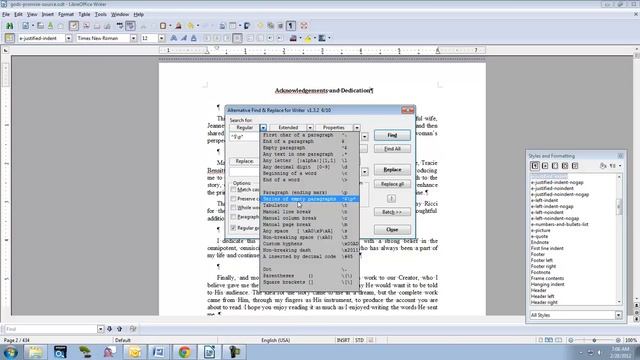The width and height of the screenshot is (640, 360).
Task: Select Character Styles icon in Styles panel
Action: 545,166
